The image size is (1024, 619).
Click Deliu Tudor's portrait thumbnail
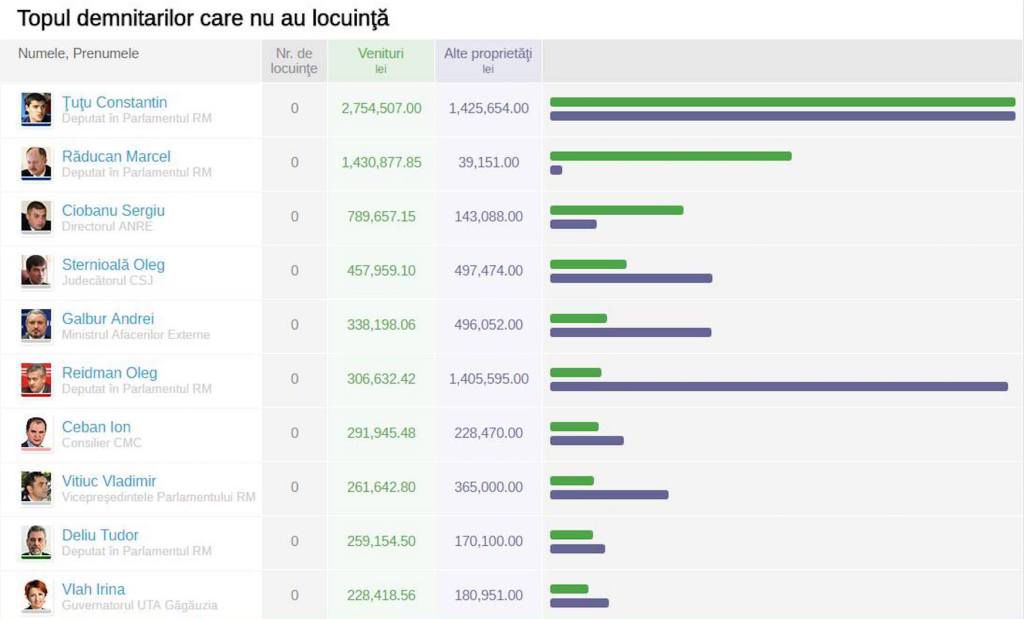coord(36,542)
